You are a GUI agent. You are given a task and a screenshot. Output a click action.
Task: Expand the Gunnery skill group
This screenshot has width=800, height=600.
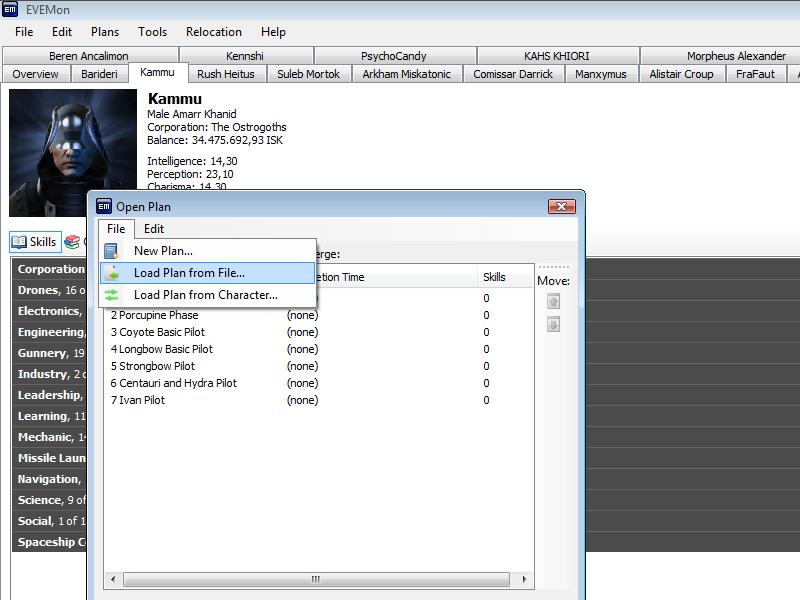49,353
